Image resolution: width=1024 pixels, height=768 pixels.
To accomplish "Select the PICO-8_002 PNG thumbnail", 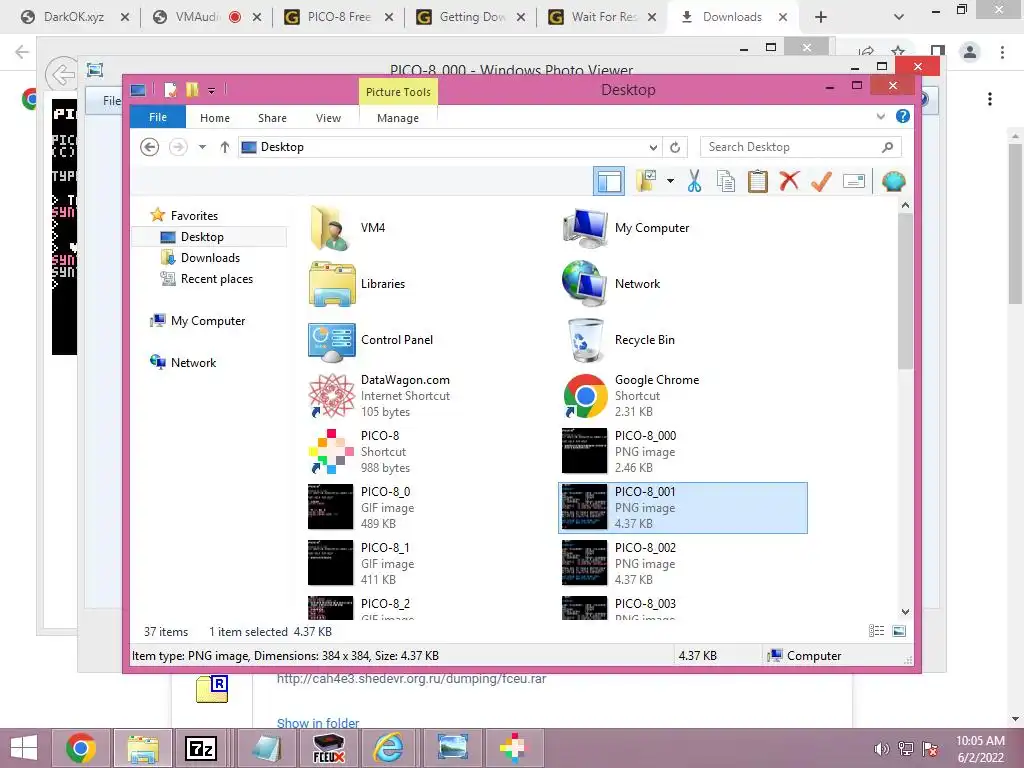I will point(584,563).
